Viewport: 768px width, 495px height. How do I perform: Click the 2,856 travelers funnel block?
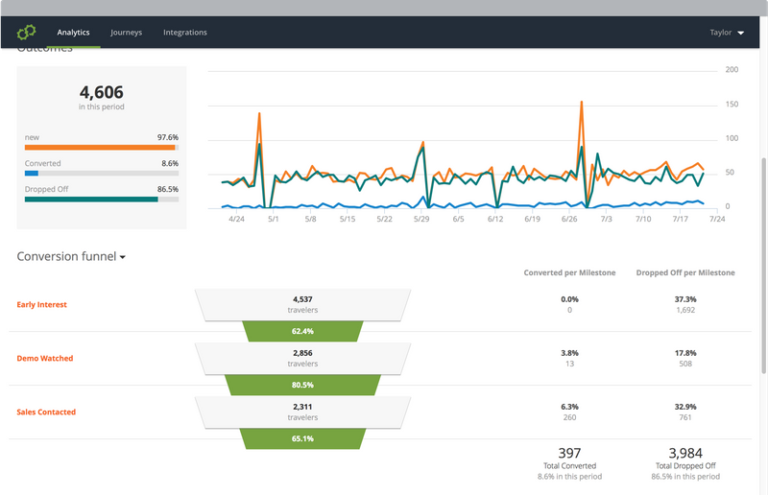point(302,358)
